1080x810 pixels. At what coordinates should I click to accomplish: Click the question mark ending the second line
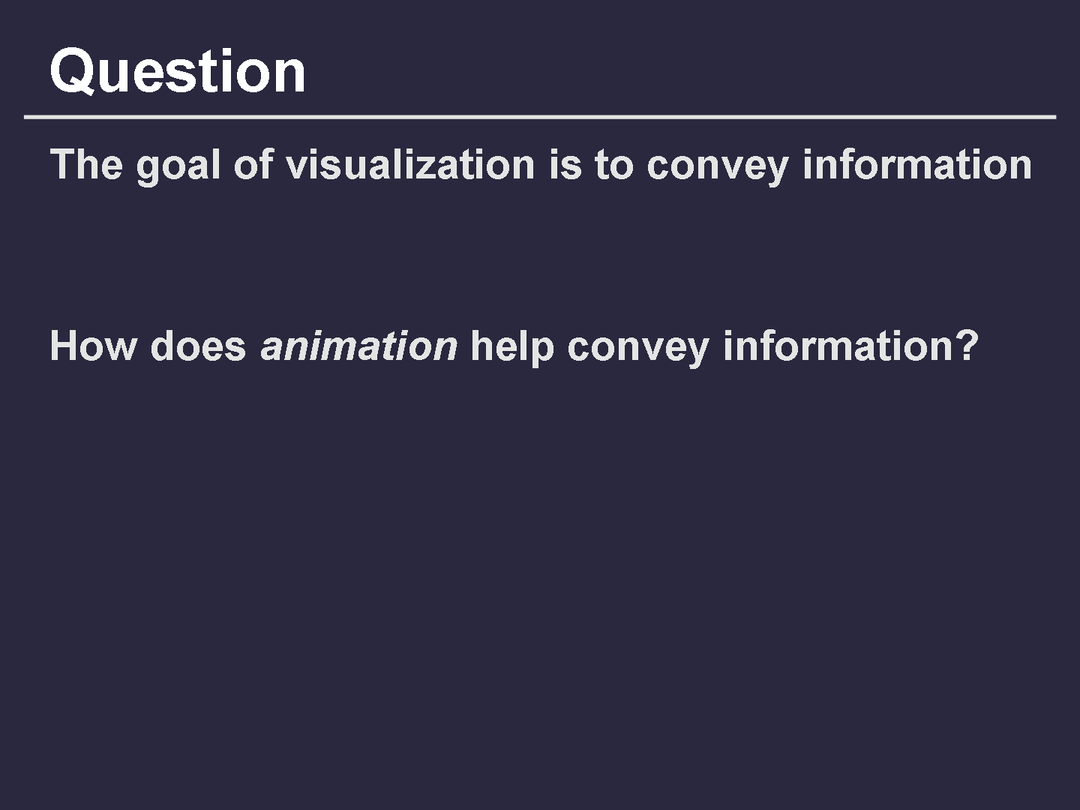click(x=965, y=346)
